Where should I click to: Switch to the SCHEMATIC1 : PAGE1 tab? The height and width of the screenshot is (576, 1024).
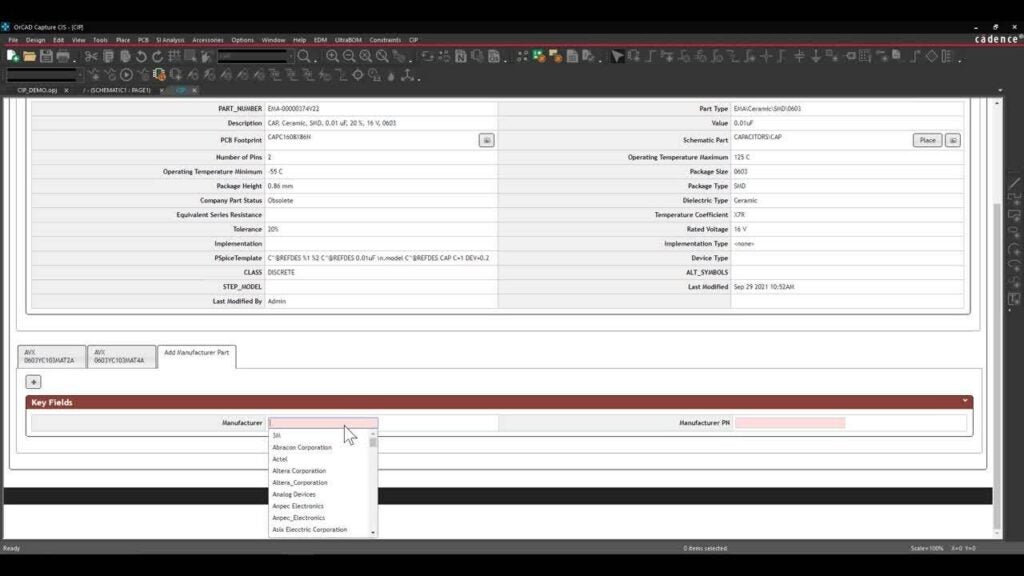(116, 90)
